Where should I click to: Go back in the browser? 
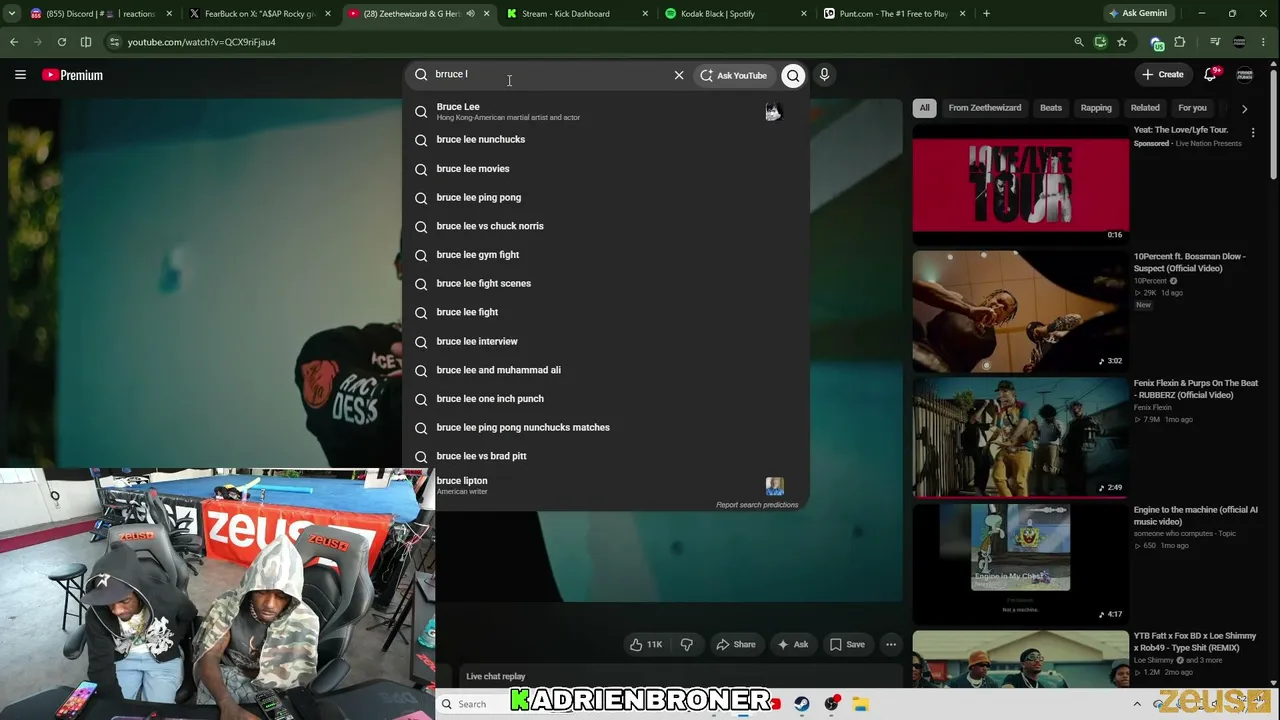coord(14,42)
